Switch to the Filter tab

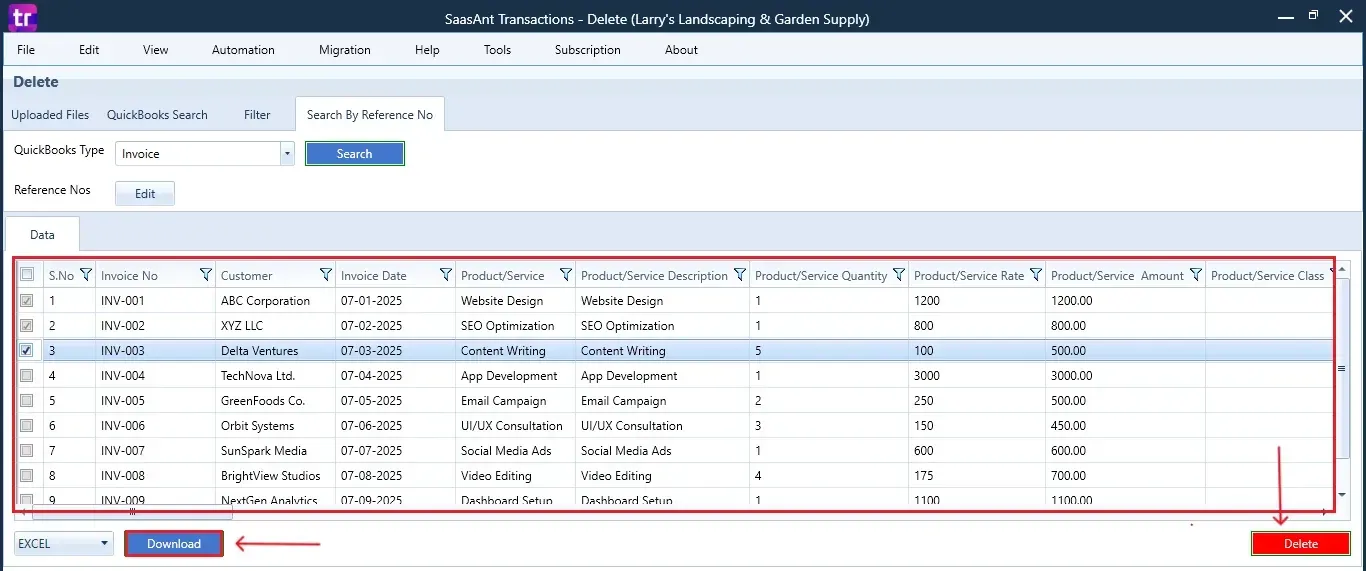[x=257, y=115]
